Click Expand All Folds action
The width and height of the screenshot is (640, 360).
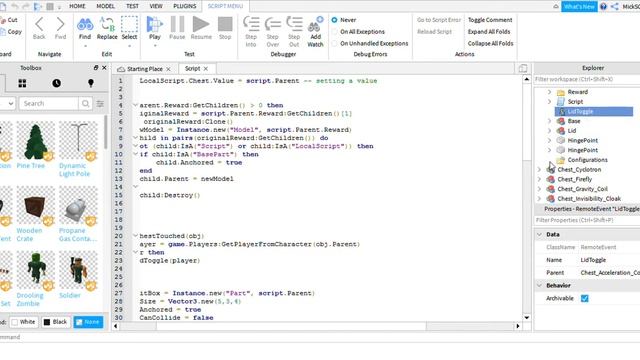[489, 31]
